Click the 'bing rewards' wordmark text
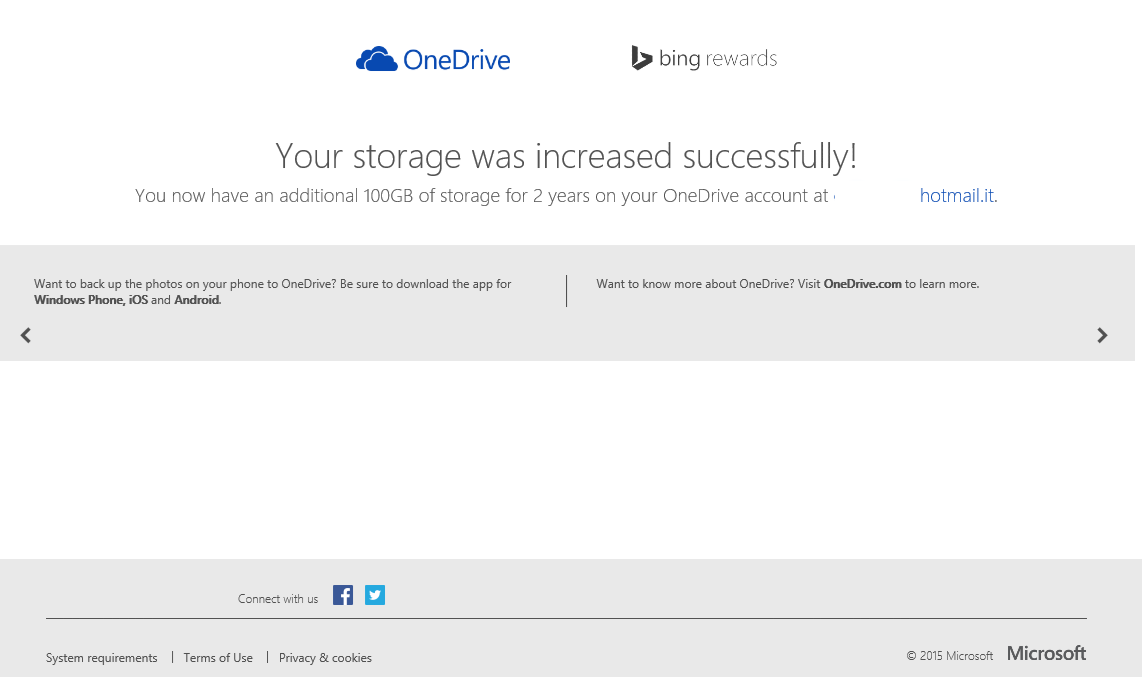 [718, 59]
